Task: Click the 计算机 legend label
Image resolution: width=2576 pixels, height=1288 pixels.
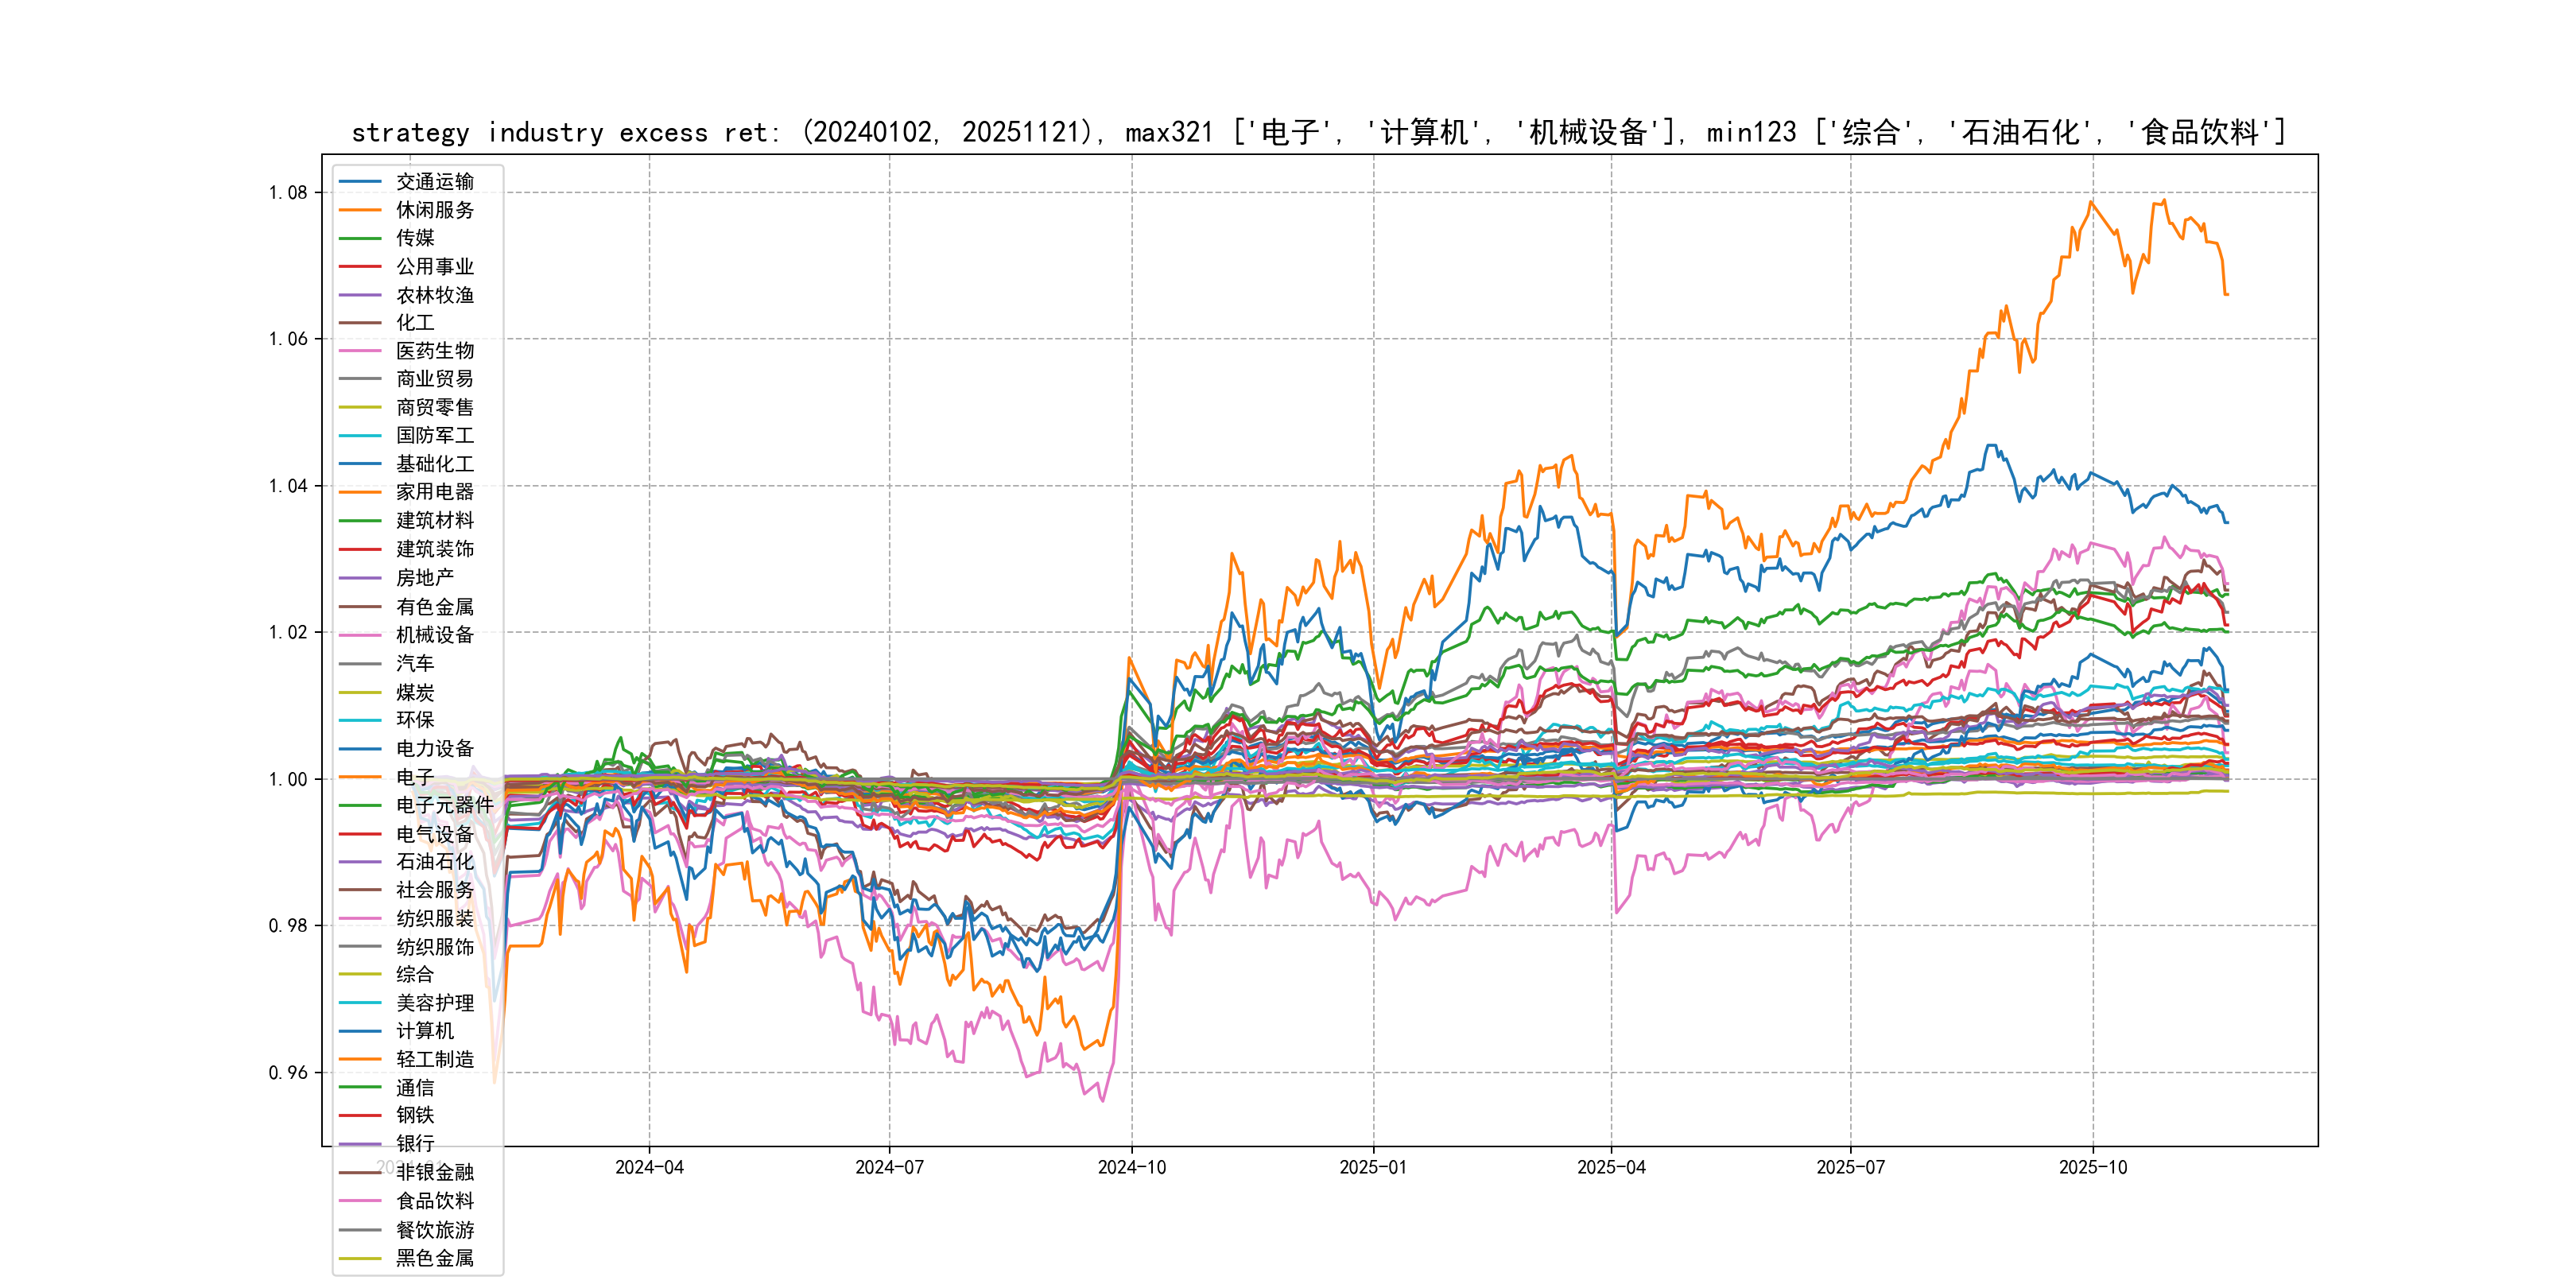Action: (x=424, y=1031)
